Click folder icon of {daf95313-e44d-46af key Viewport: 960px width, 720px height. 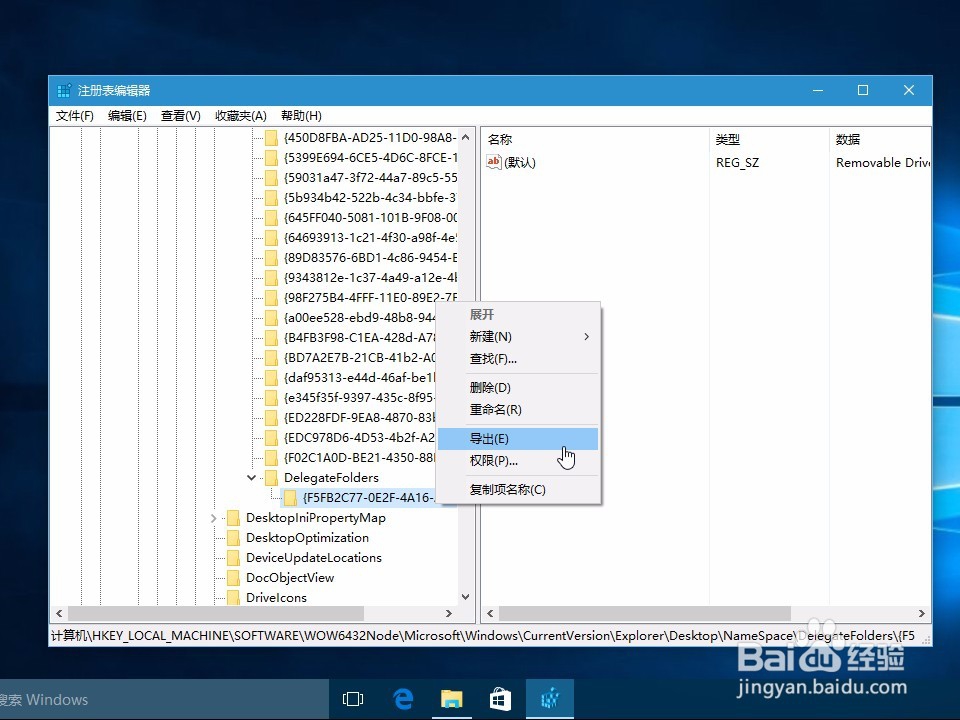[271, 378]
